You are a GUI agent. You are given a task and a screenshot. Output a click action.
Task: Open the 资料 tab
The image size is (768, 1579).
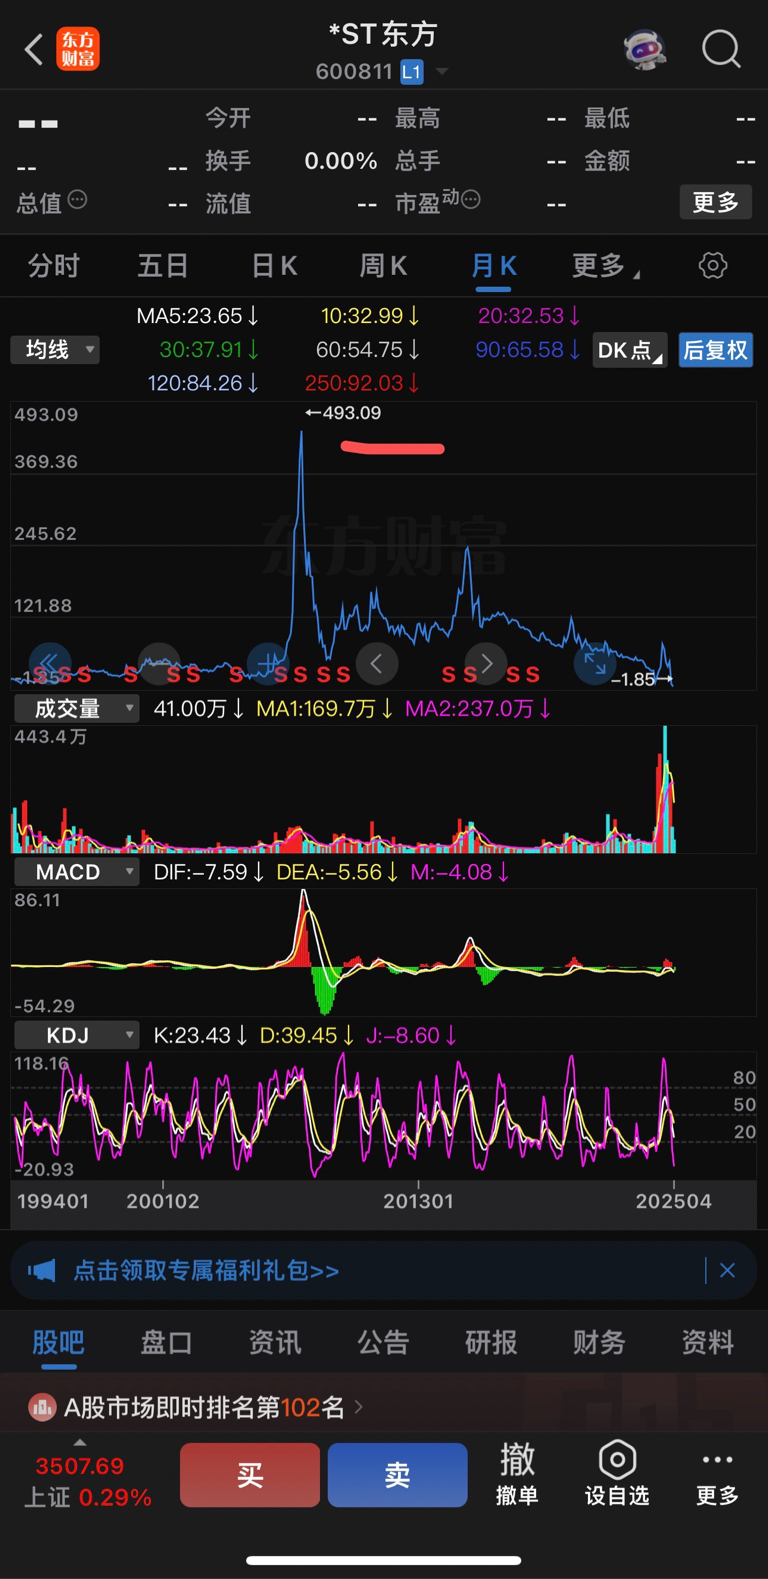[708, 1342]
